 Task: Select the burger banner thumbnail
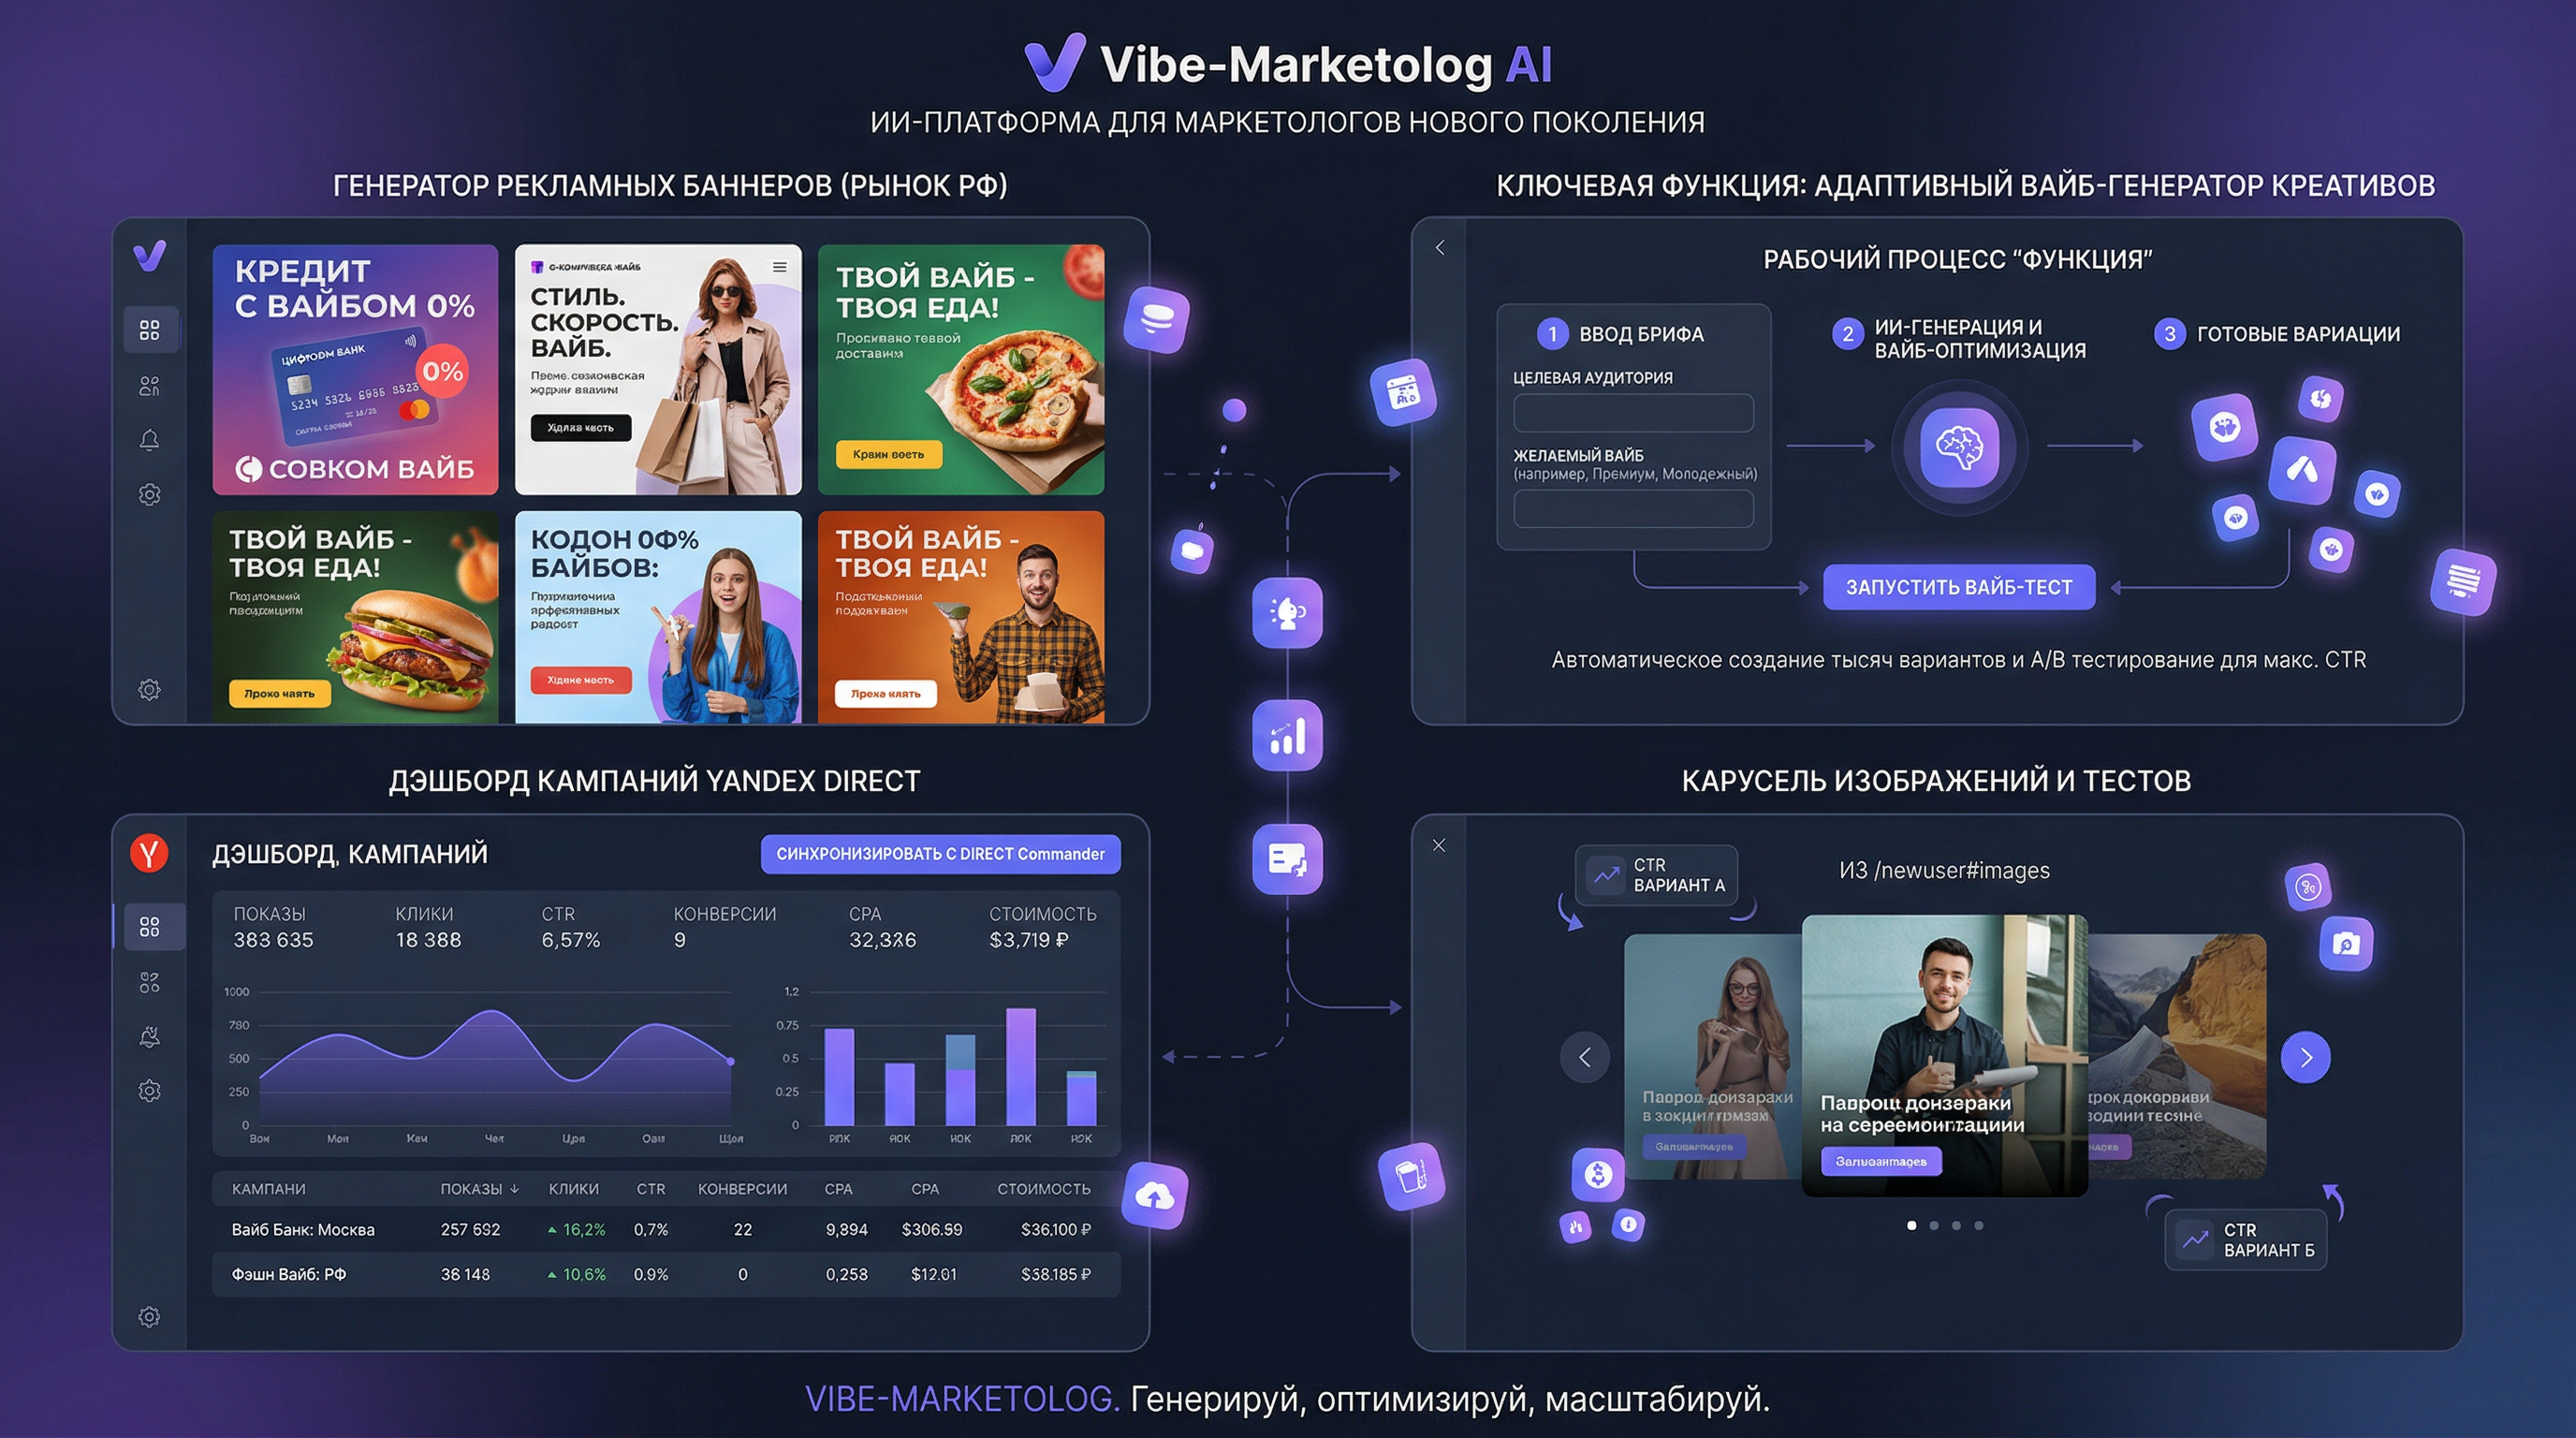pyautogui.click(x=355, y=617)
